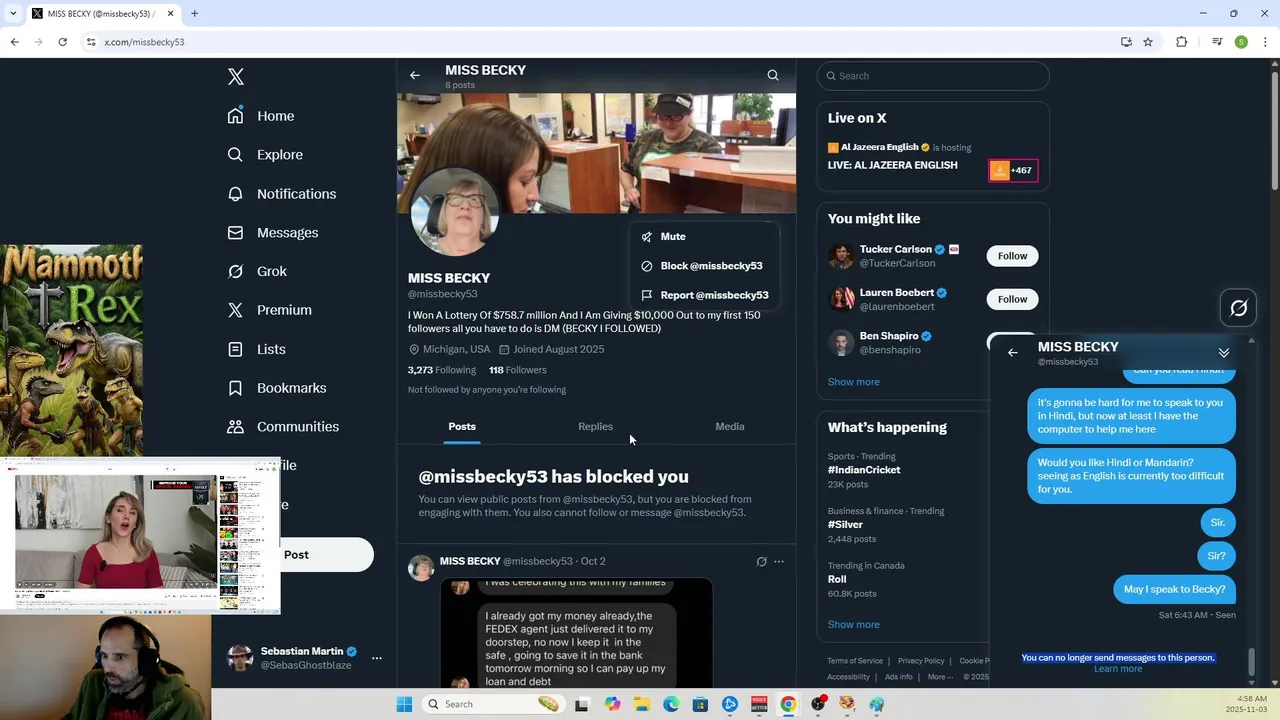
Task: Click Learn more in the chat popup
Action: (x=1118, y=669)
